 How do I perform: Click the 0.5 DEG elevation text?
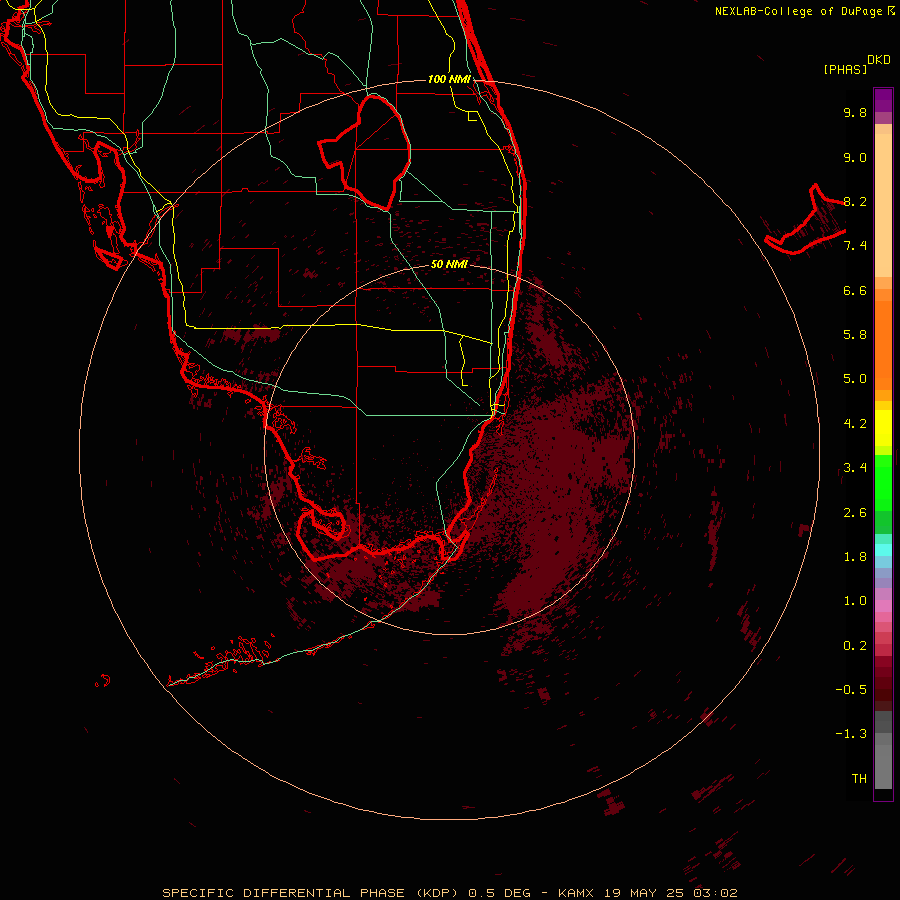pos(499,893)
